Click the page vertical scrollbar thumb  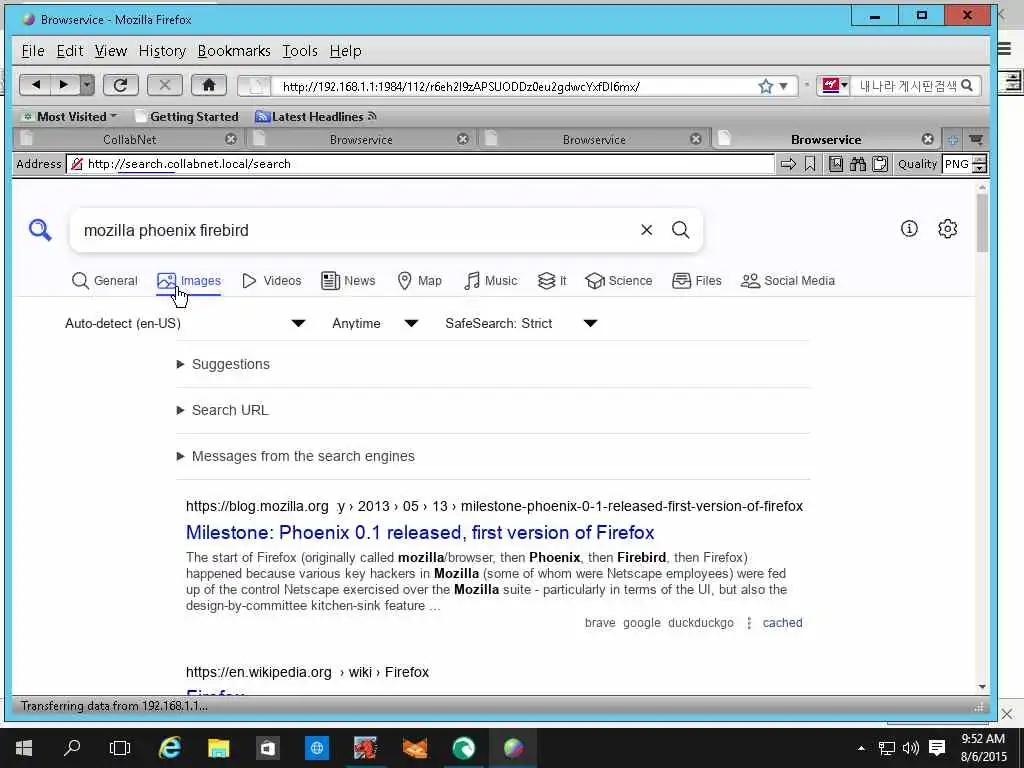coord(982,223)
